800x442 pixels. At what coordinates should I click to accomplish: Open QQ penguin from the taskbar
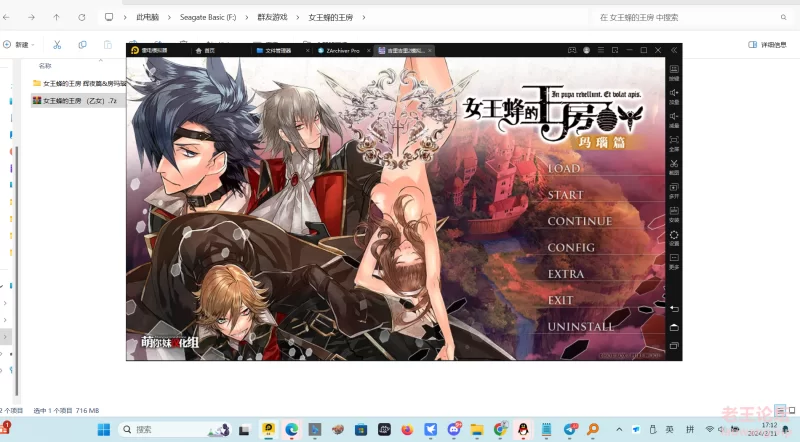pyautogui.click(x=523, y=430)
